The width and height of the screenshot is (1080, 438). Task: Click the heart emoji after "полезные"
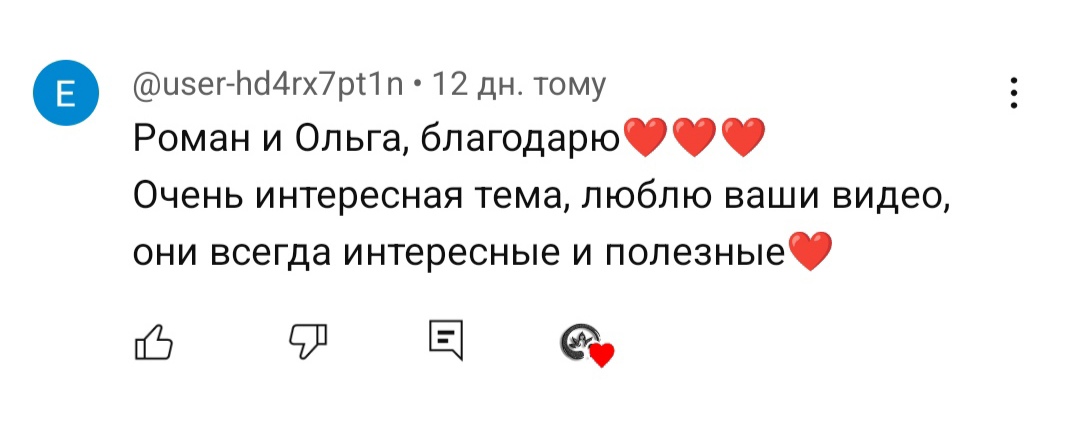(x=810, y=251)
